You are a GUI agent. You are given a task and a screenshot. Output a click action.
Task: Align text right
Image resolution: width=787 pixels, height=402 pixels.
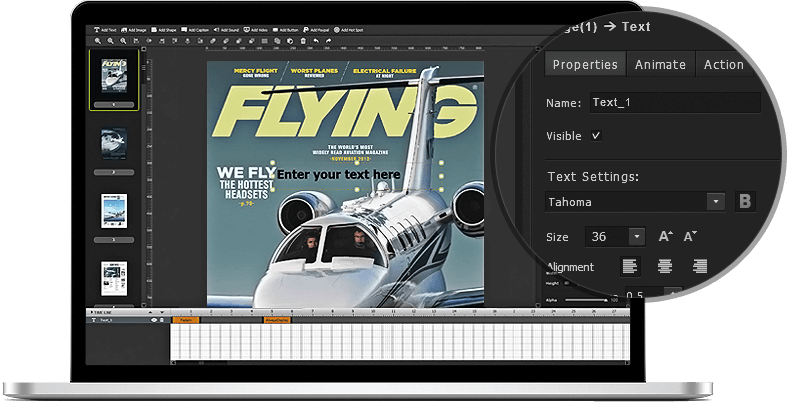(x=700, y=266)
